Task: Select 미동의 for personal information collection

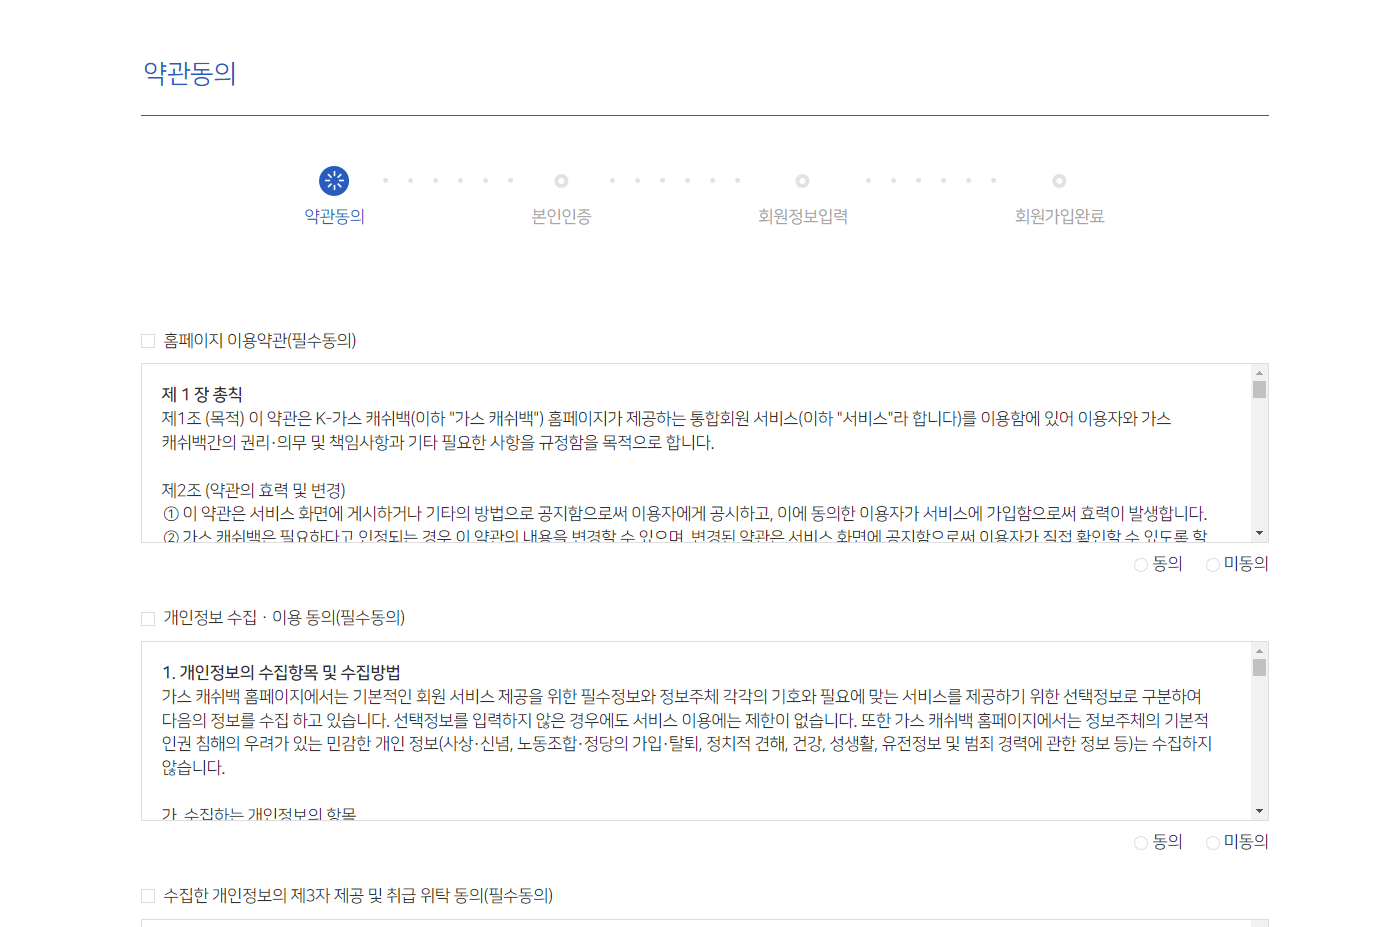Action: [1212, 842]
